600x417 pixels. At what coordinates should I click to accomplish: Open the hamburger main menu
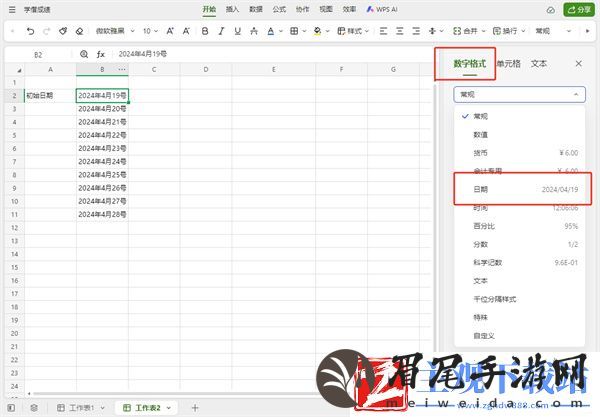[12, 10]
